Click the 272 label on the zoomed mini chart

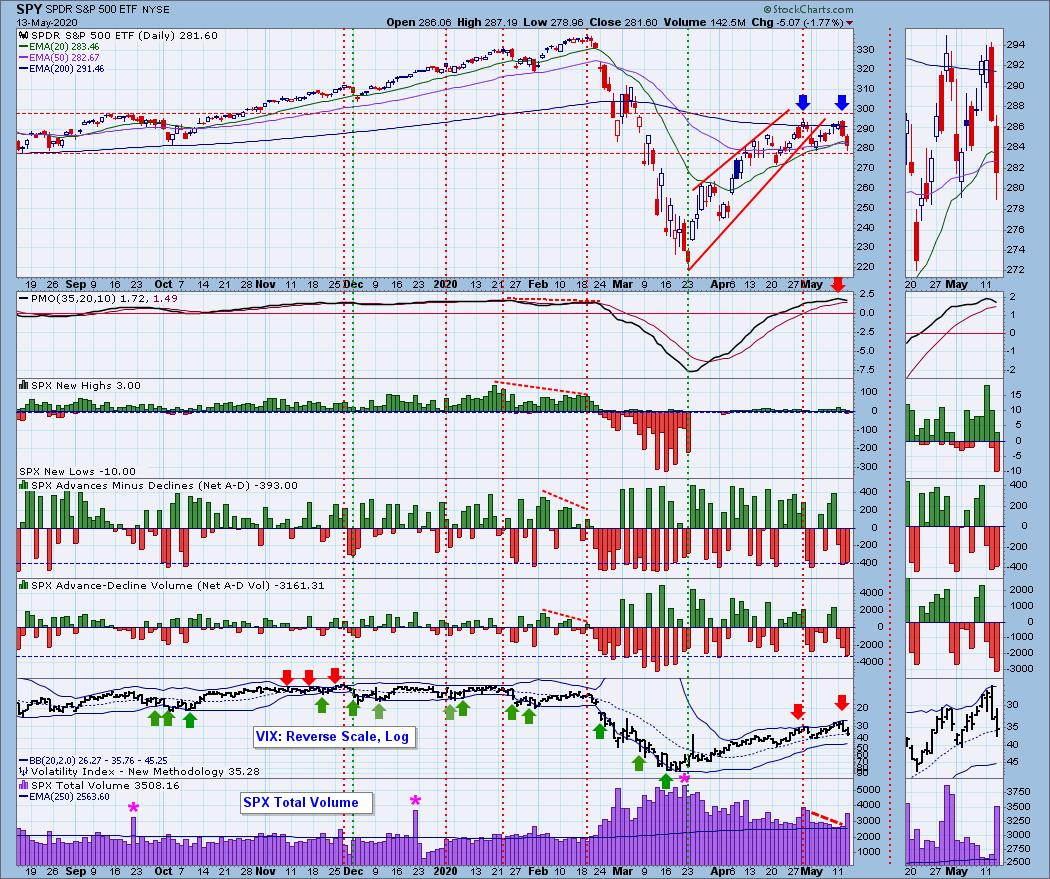click(x=1015, y=270)
